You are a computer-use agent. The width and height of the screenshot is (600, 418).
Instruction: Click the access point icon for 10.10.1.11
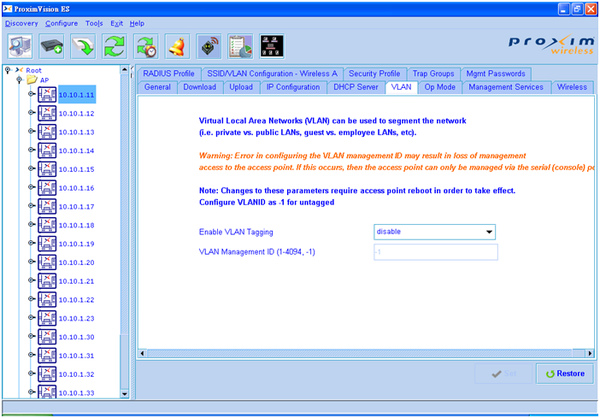click(47, 95)
